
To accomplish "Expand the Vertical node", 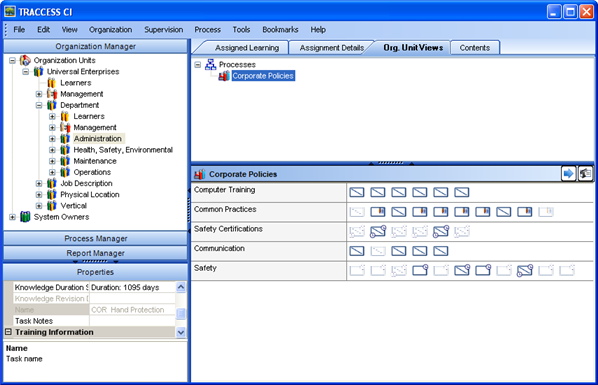I will [39, 206].
